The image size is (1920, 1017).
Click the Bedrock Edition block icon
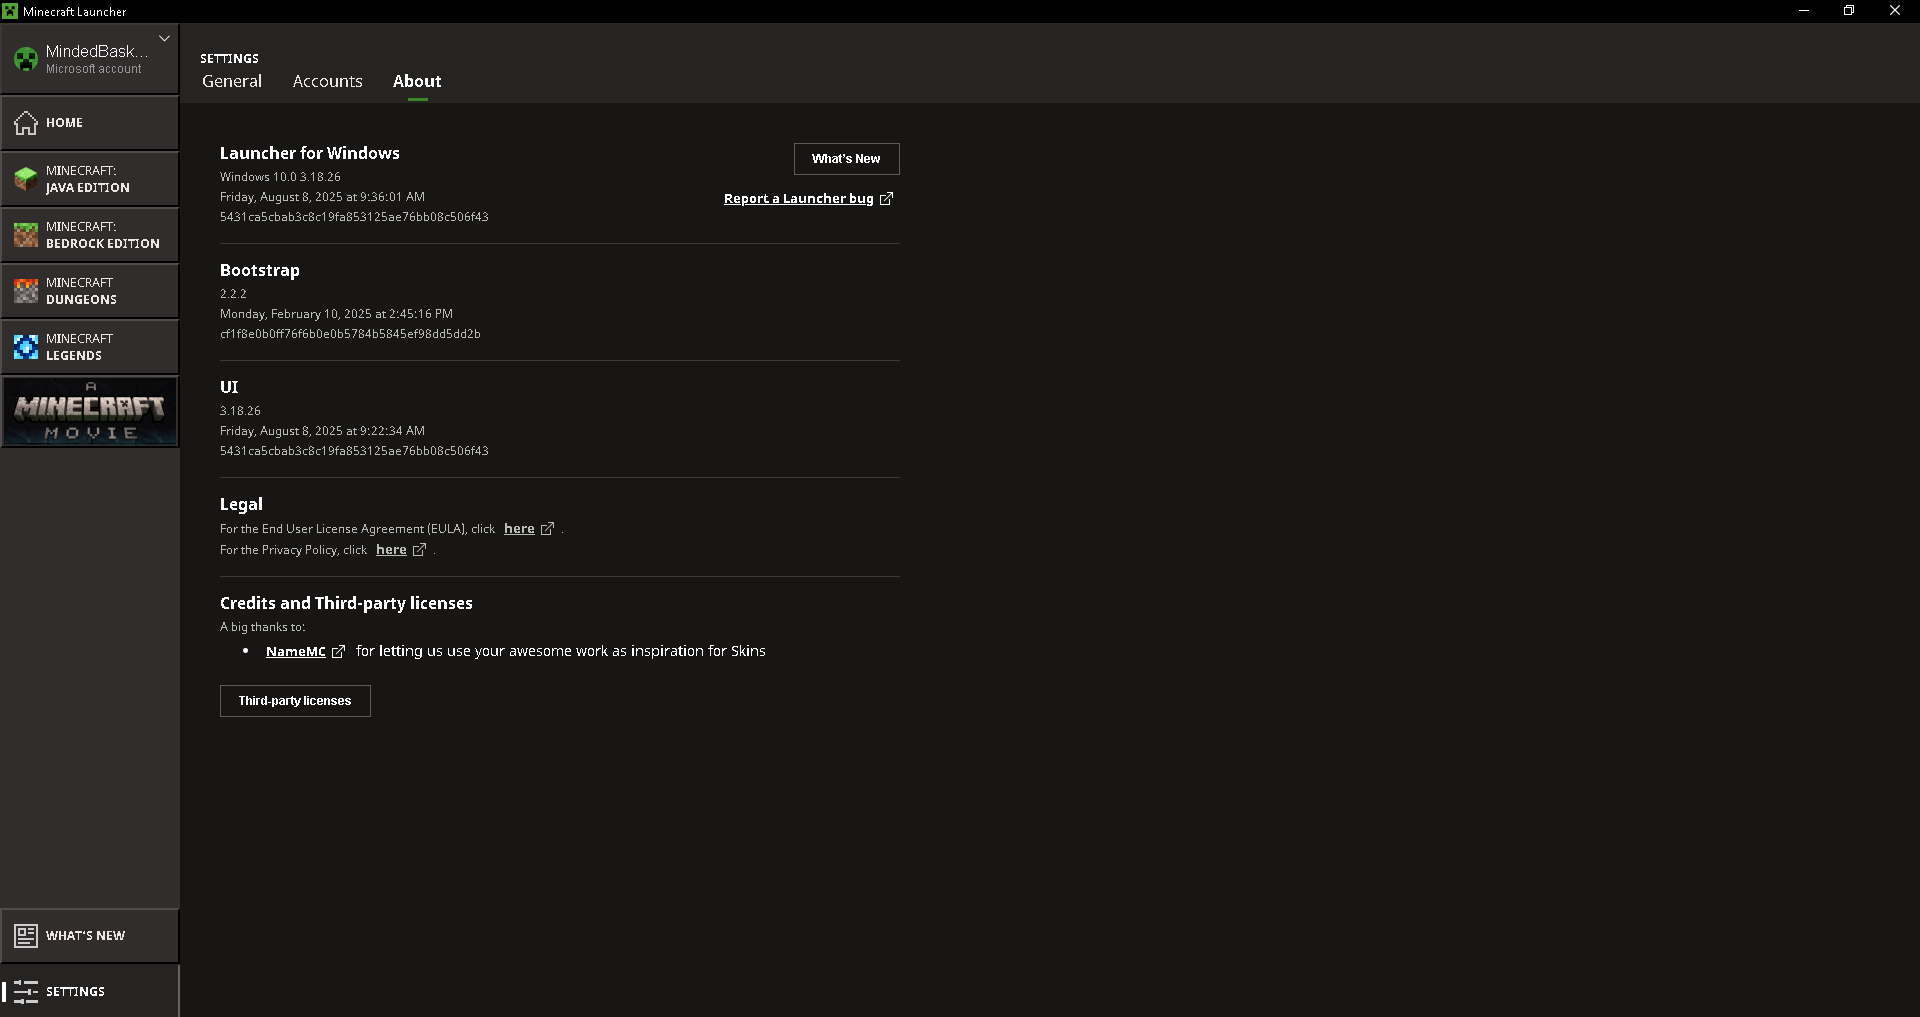(26, 235)
